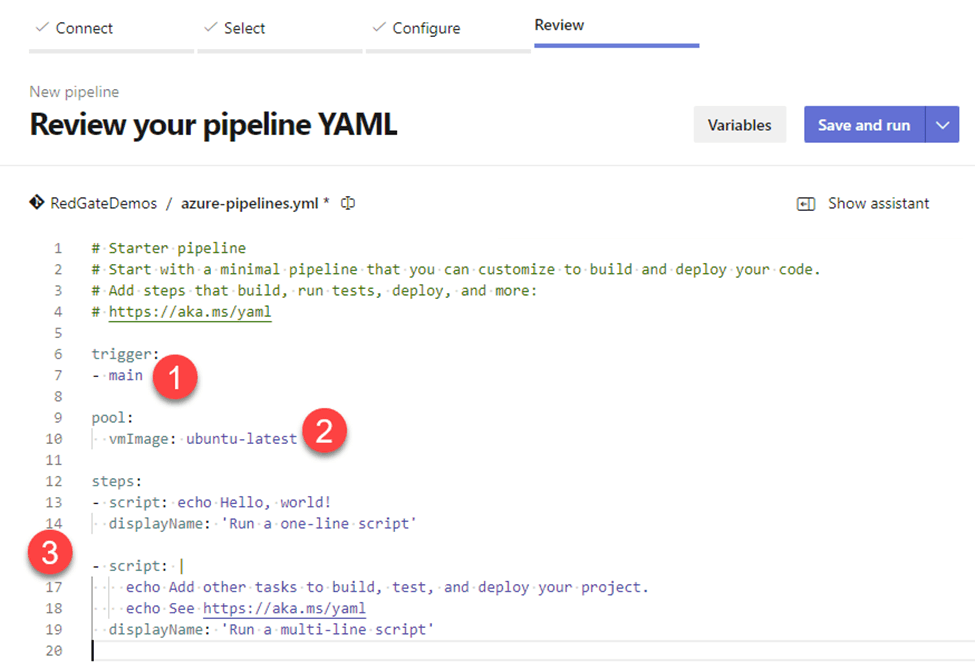Follow the aka.ms/yaml link on line 18
The image size is (975, 669).
[x=283, y=609]
